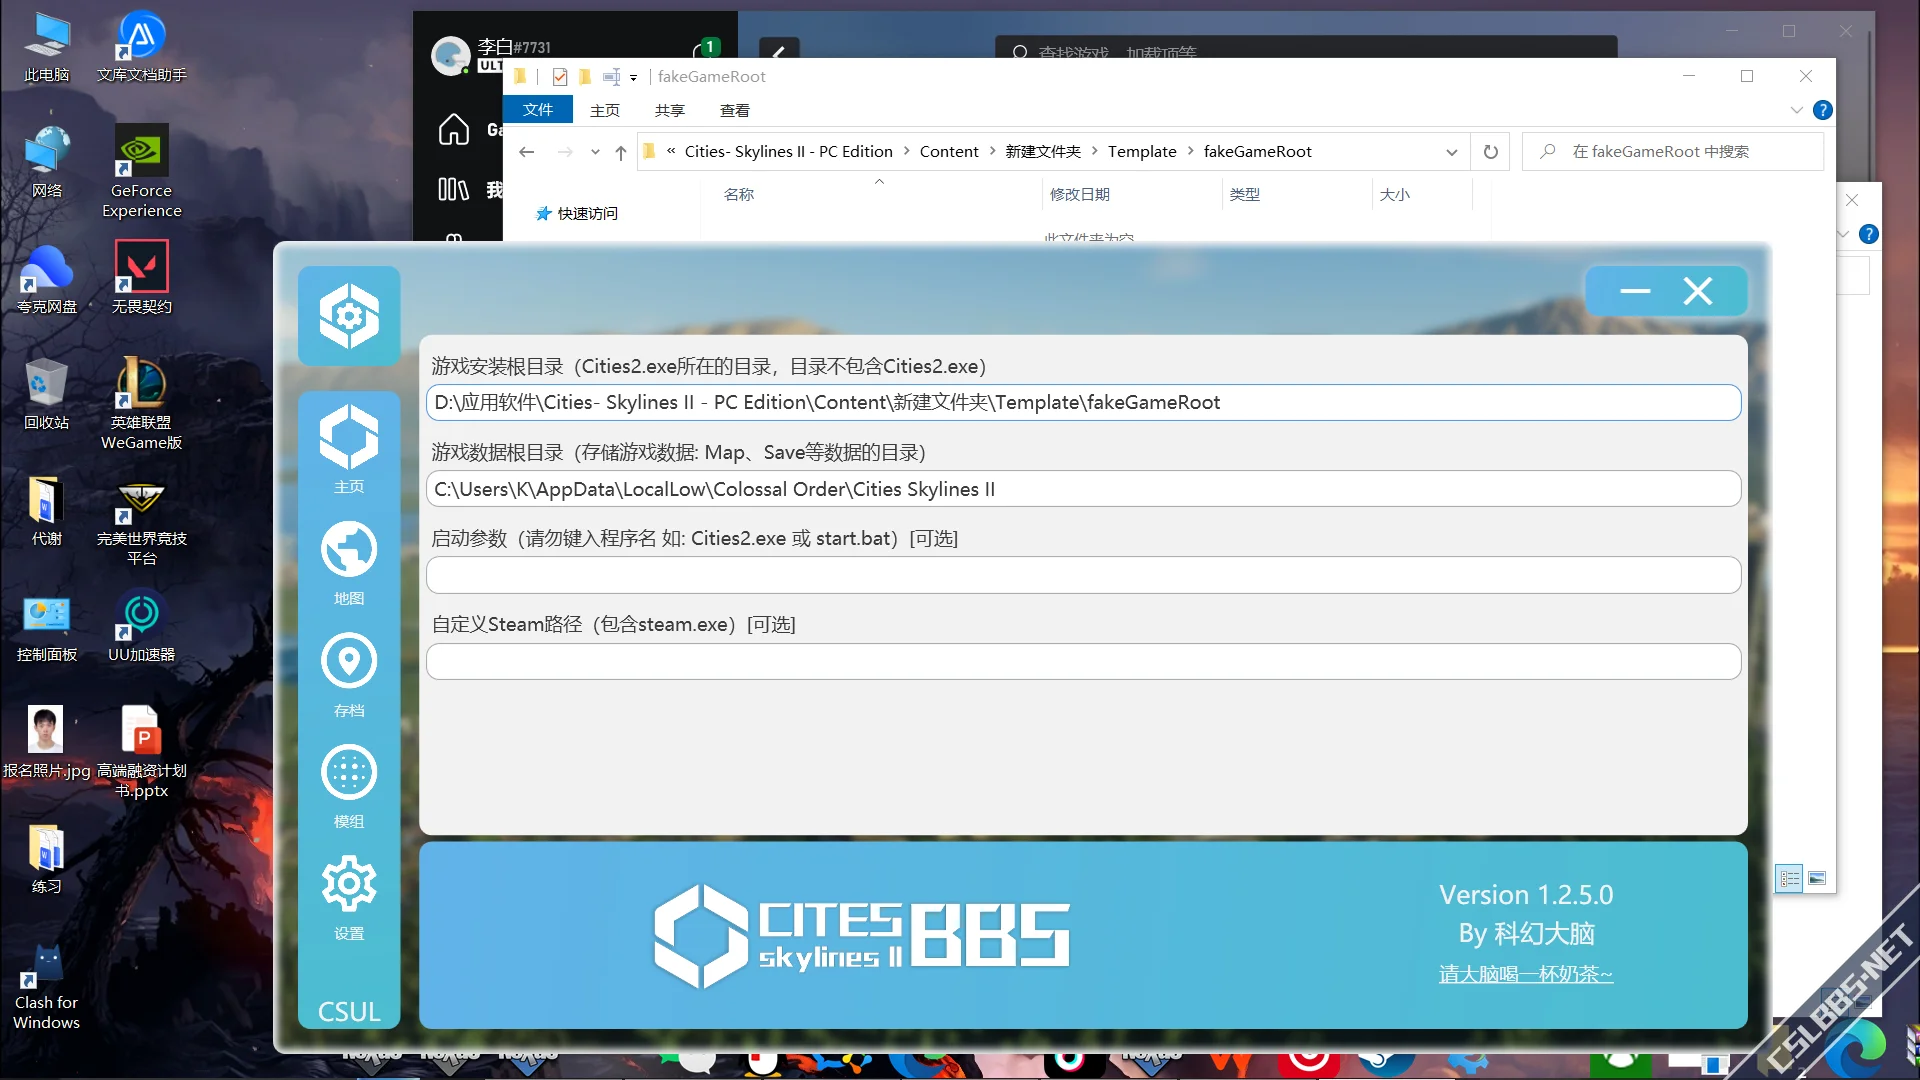
Task: Open the UU加速器 desktop shortcut
Action: pos(141,626)
